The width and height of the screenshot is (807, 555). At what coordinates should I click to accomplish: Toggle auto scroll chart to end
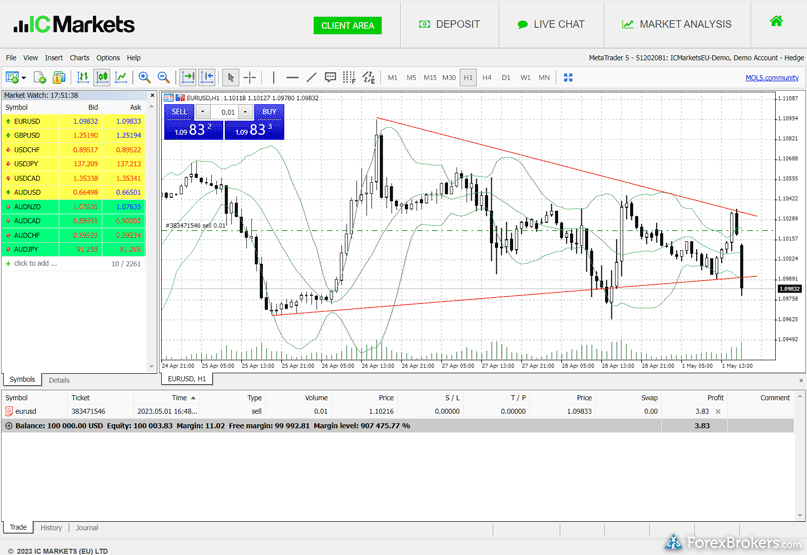coord(188,77)
